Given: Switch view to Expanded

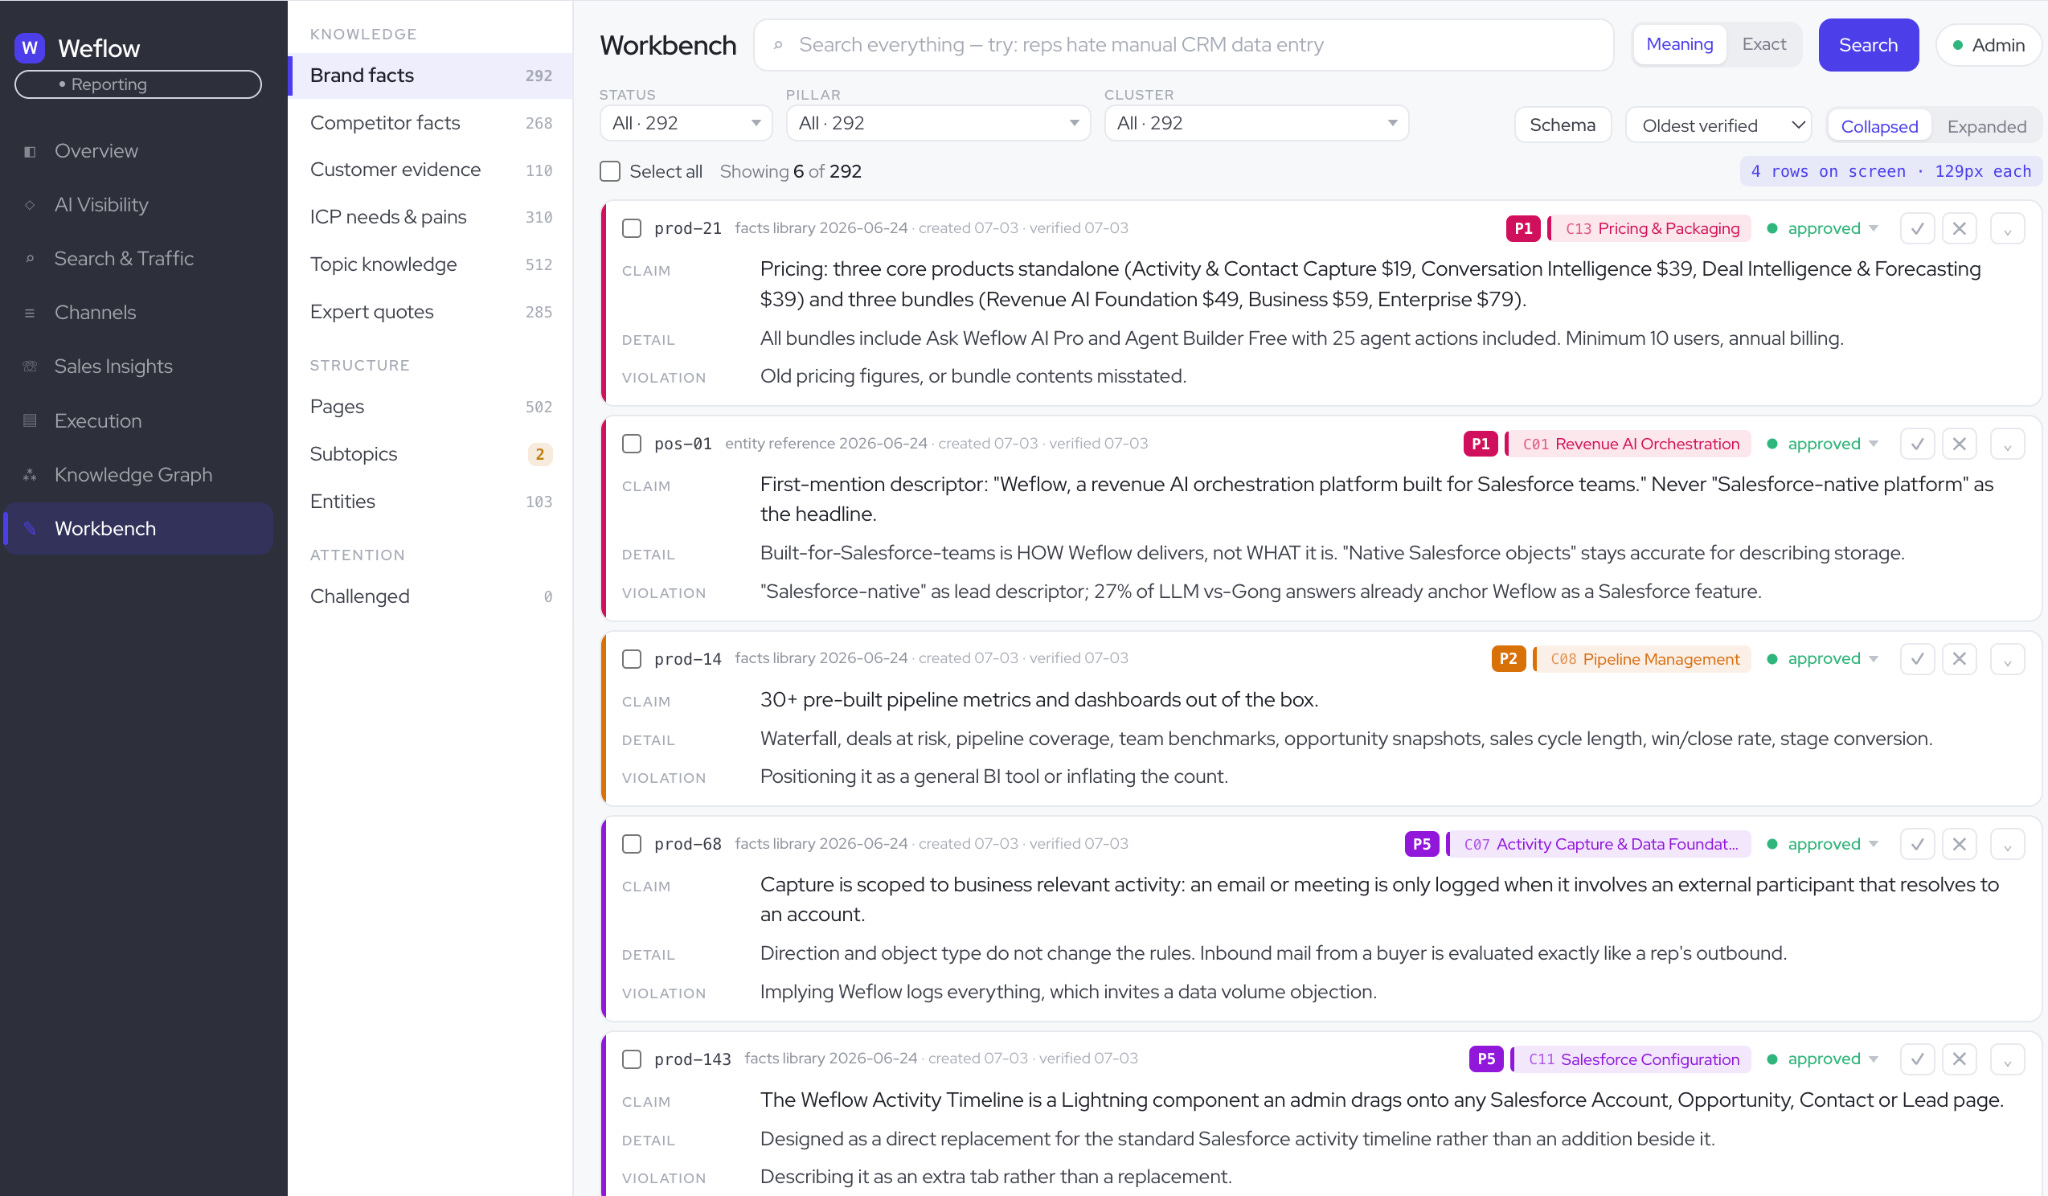Looking at the screenshot, I should point(1986,127).
